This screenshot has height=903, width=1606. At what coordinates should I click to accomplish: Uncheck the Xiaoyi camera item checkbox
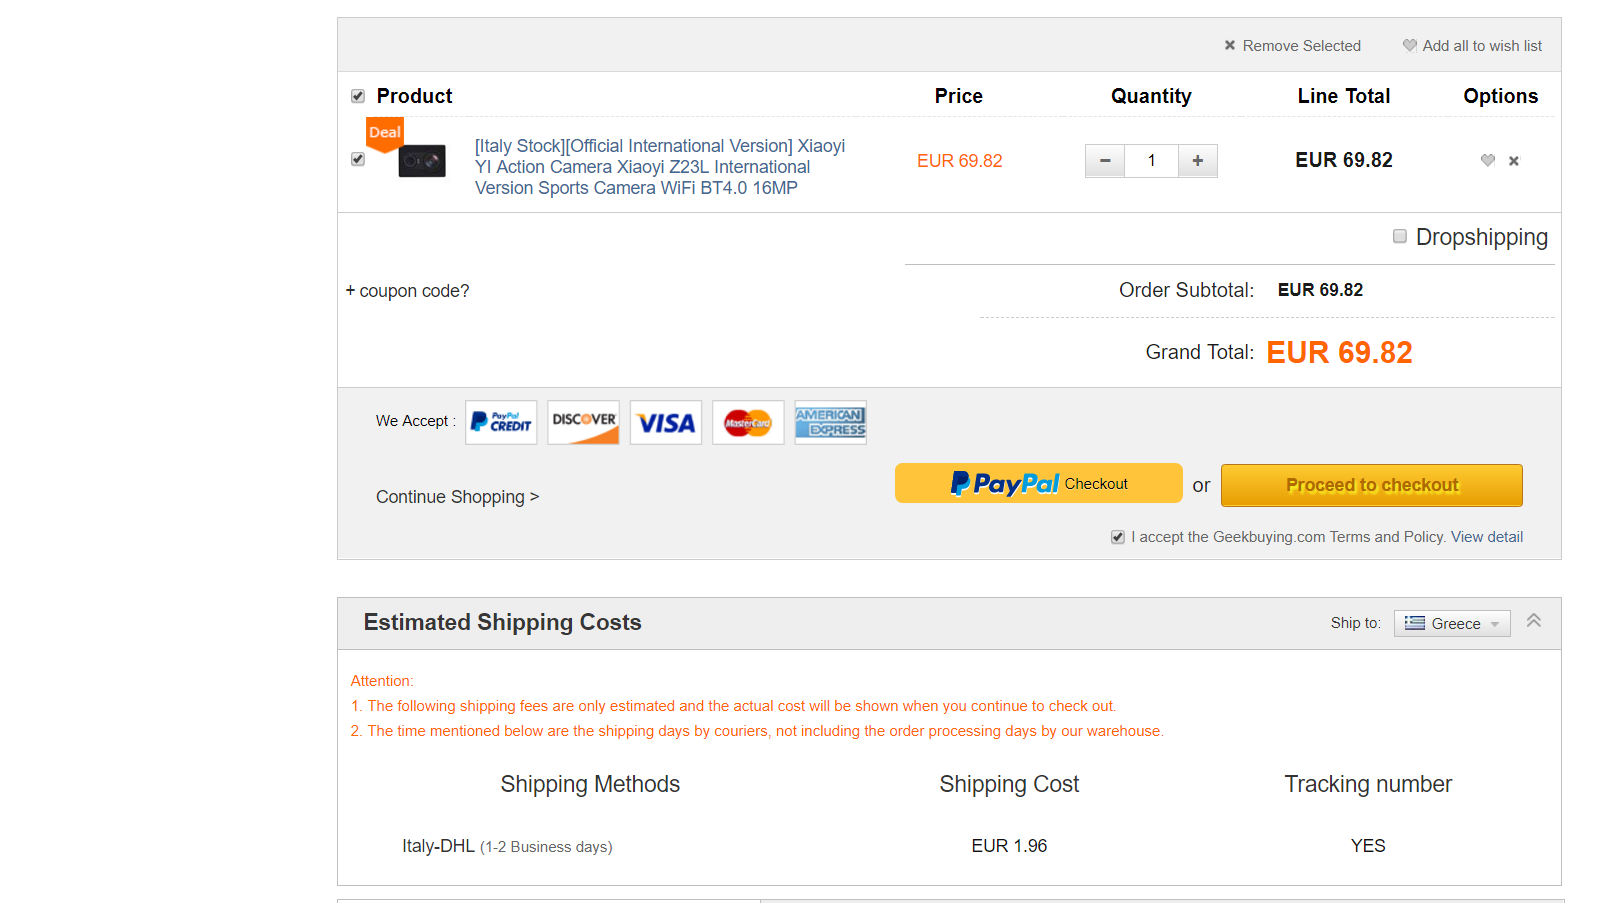[358, 159]
